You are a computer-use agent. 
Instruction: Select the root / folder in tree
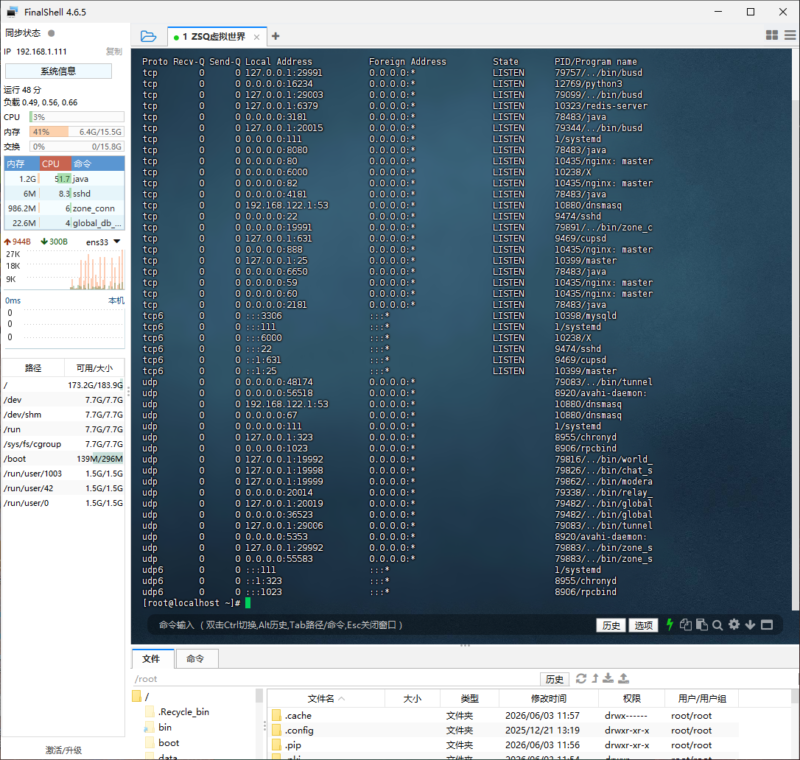141,696
